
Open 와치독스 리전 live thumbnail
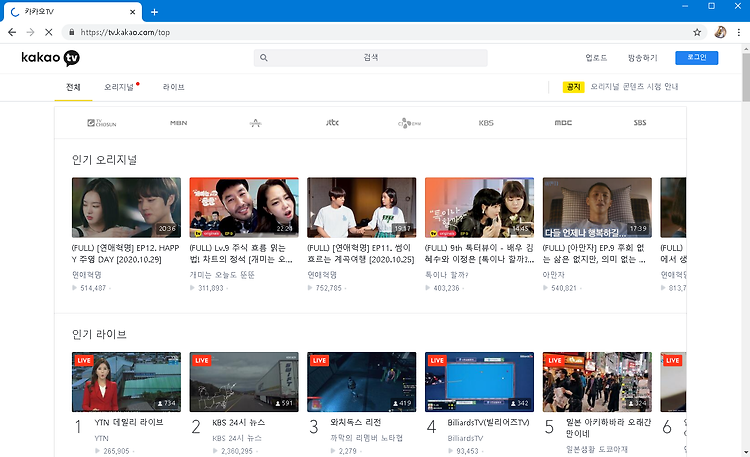coord(362,382)
